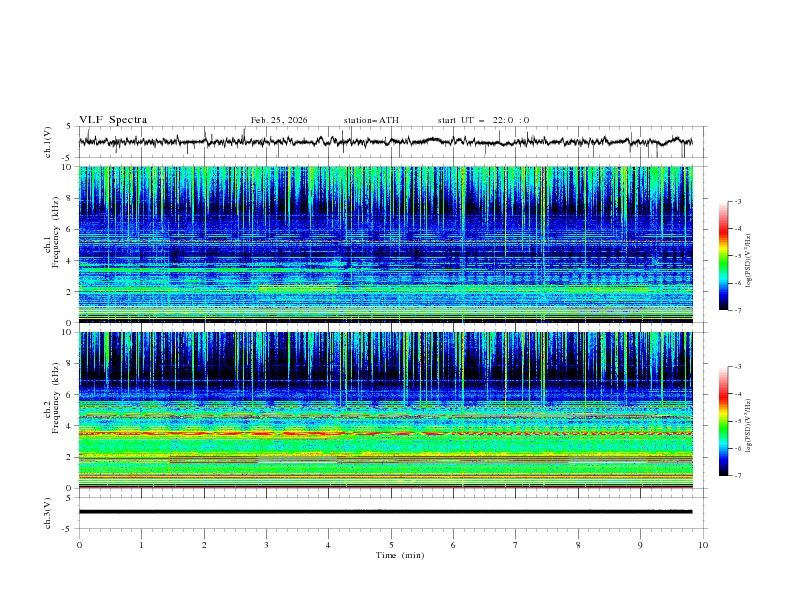
Task: Click the "8" kHz tick of ch.1 spectrogram
Action: (x=71, y=198)
